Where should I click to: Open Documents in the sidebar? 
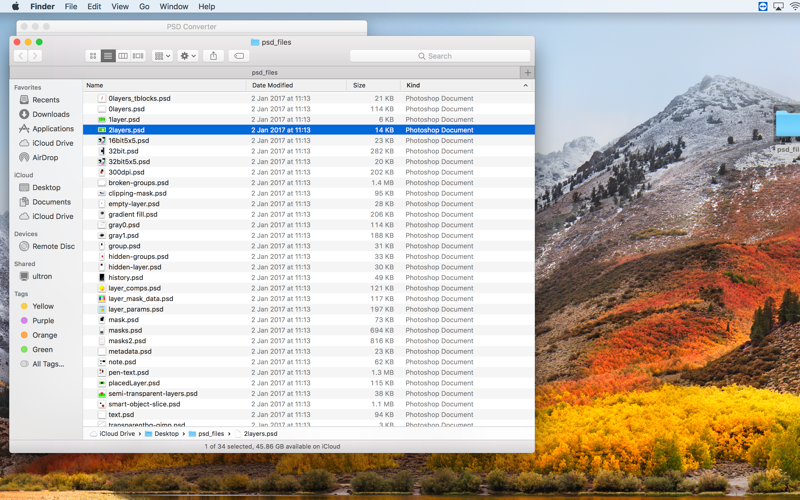52,202
